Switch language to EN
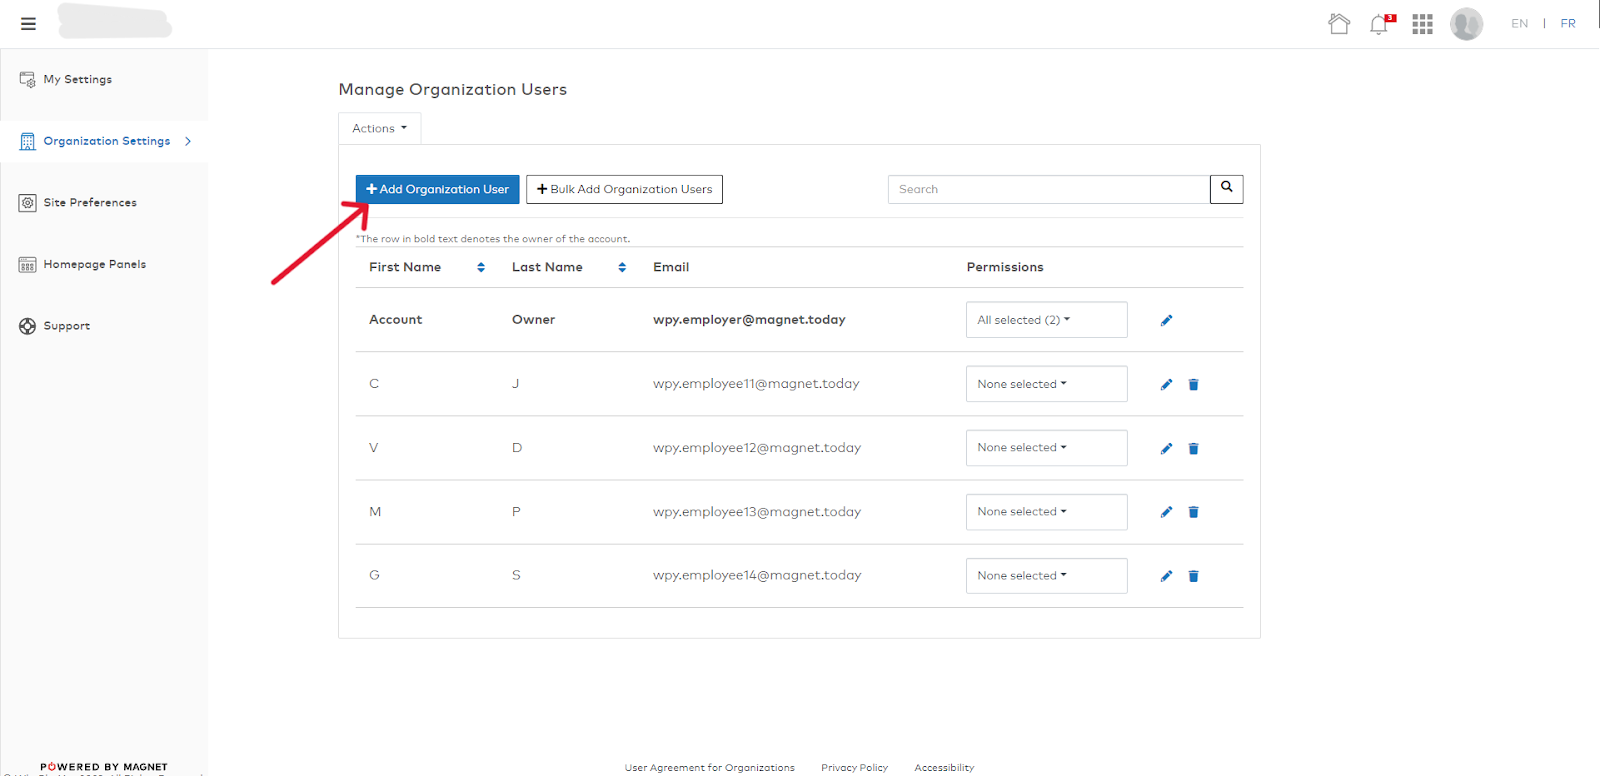The width and height of the screenshot is (1600, 776). (x=1519, y=23)
